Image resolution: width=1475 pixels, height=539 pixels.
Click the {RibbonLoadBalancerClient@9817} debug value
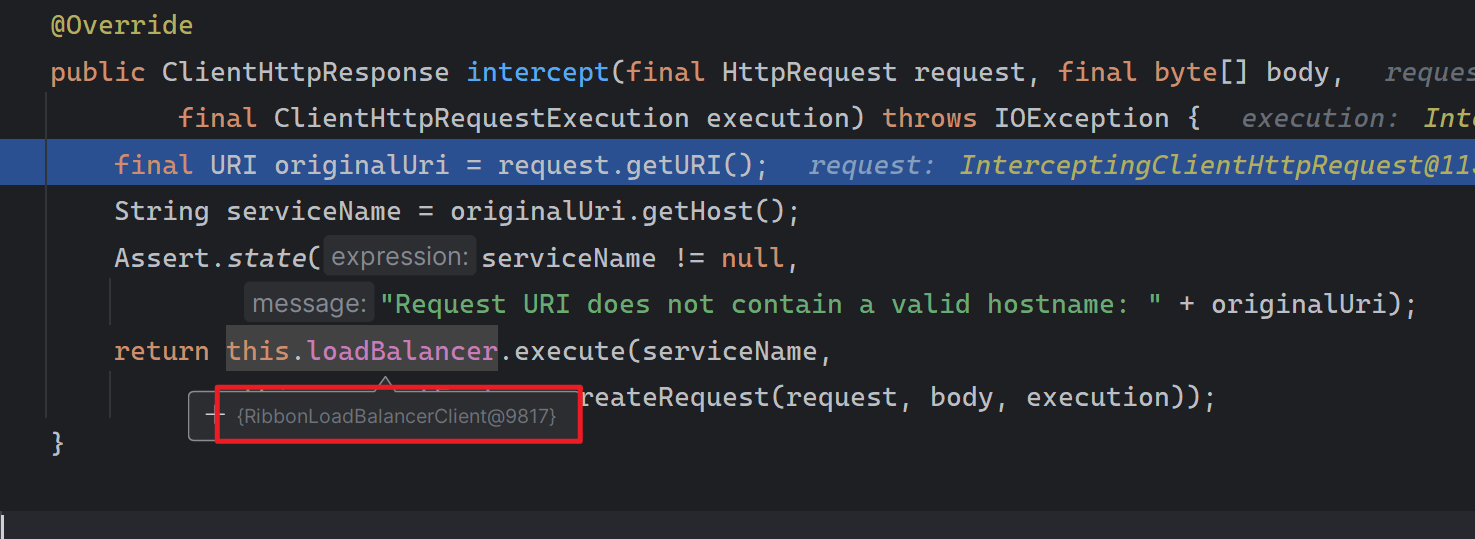tap(397, 415)
